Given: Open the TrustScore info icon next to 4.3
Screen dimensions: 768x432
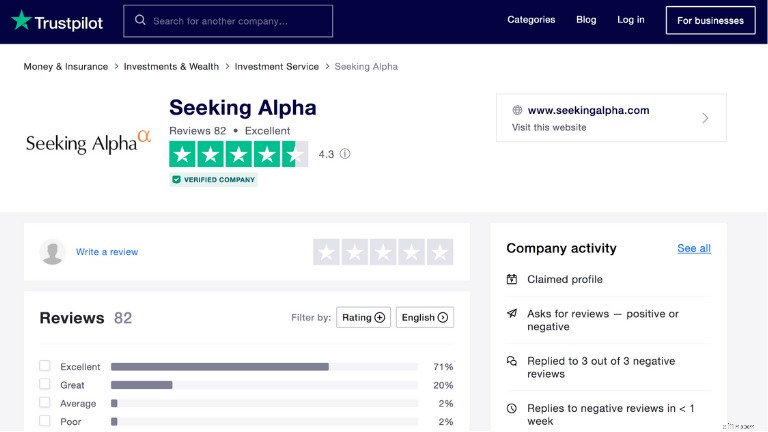Looking at the screenshot, I should pos(345,154).
